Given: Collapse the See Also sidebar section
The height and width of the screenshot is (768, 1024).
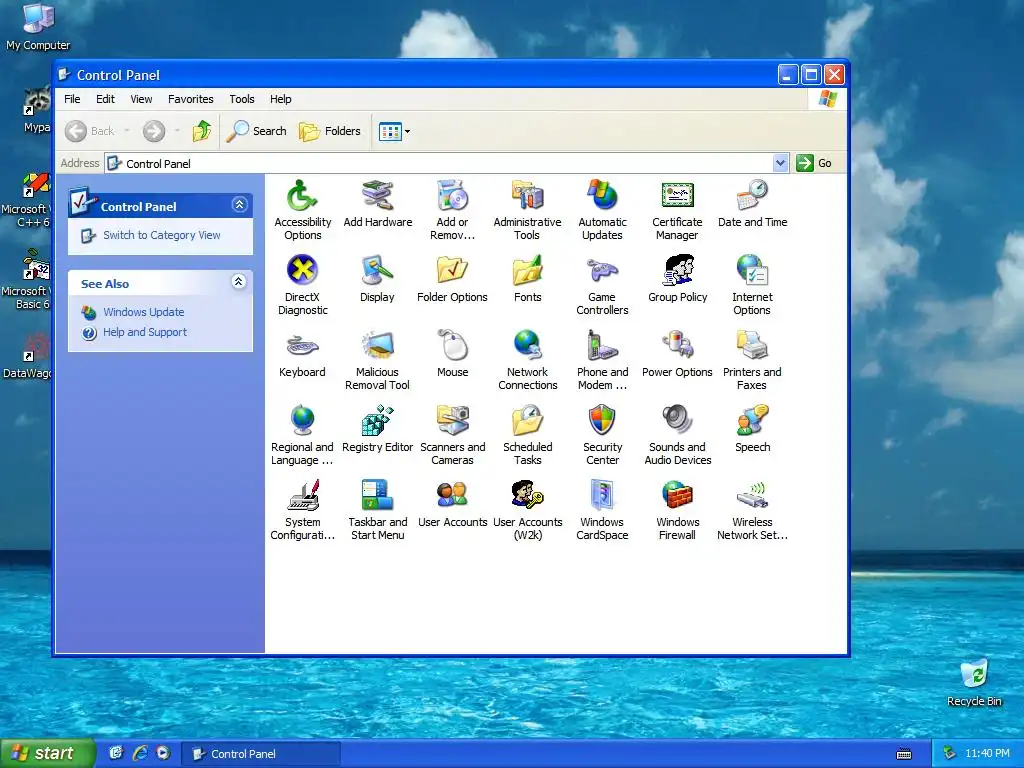Looking at the screenshot, I should [x=239, y=282].
